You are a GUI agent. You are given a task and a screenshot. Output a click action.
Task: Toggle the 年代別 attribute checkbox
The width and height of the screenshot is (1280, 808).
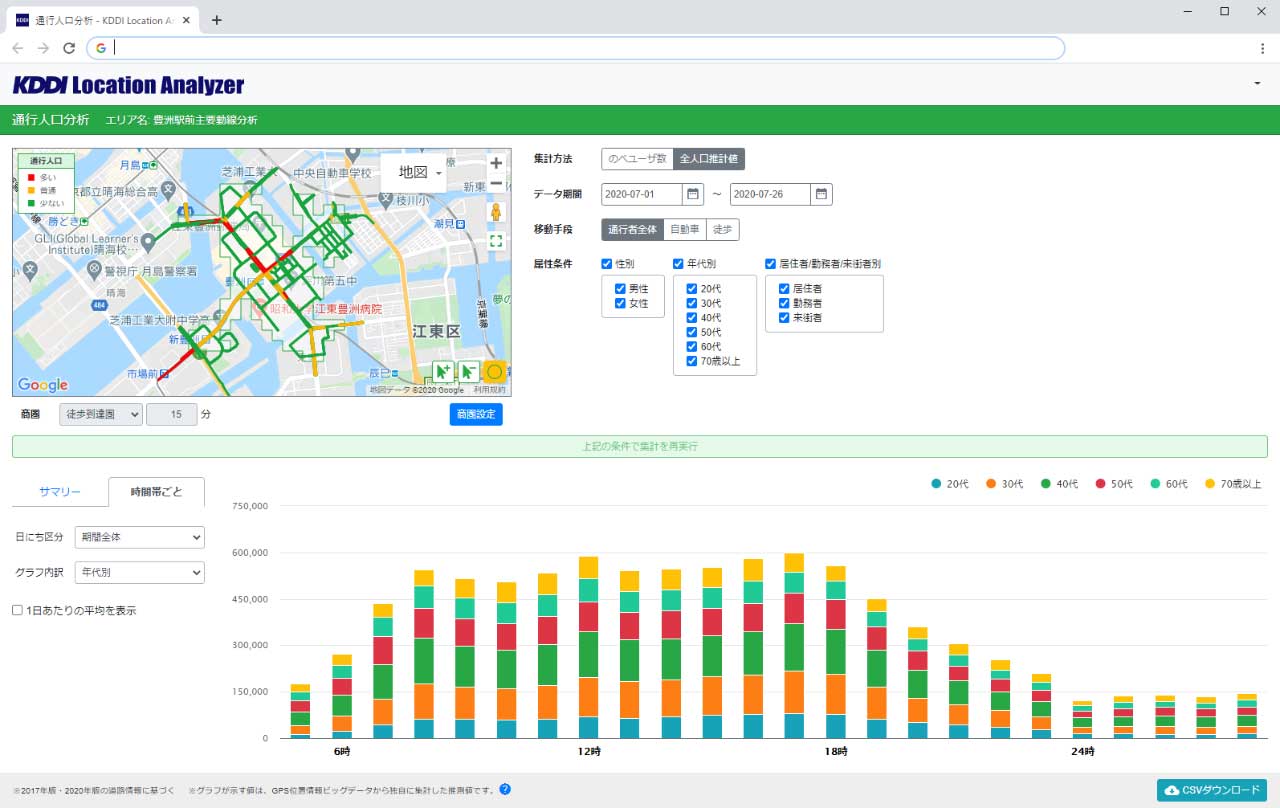[679, 264]
